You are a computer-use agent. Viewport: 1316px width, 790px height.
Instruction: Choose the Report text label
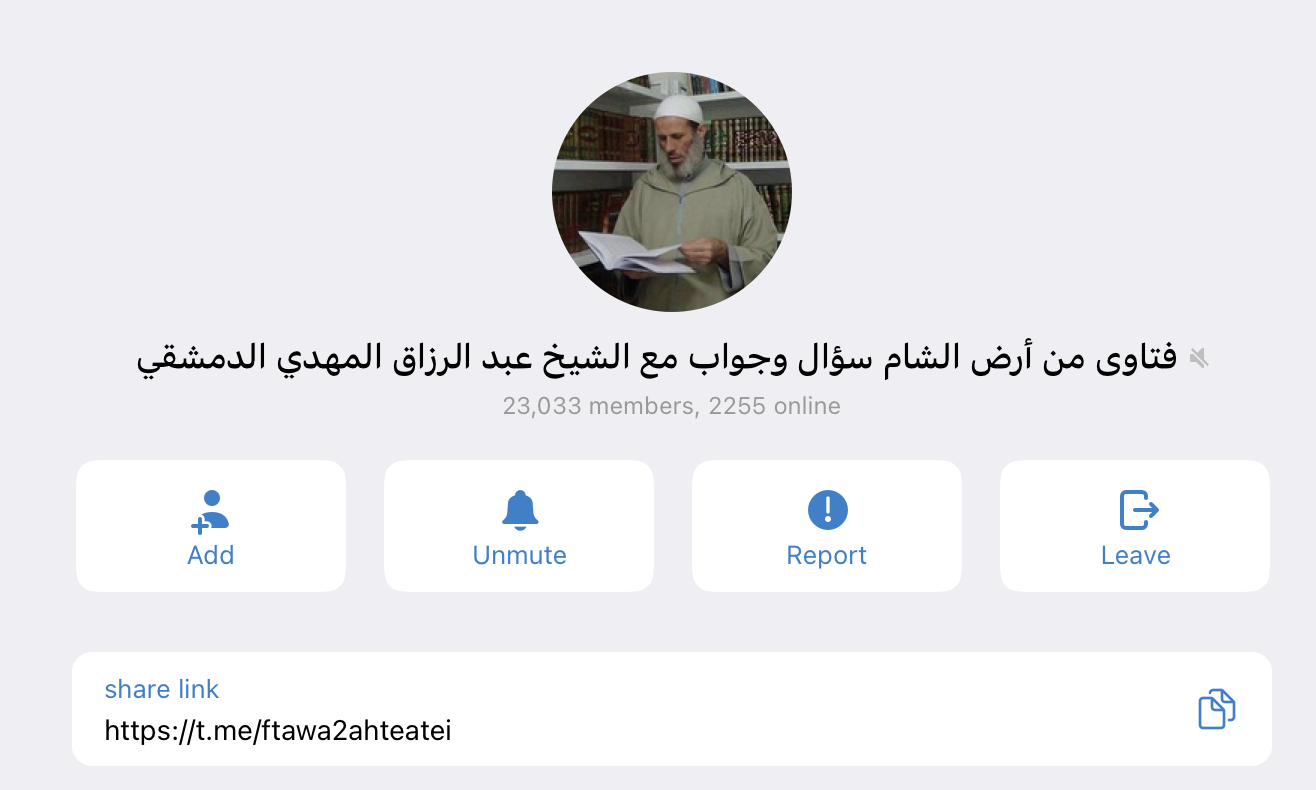click(x=827, y=555)
